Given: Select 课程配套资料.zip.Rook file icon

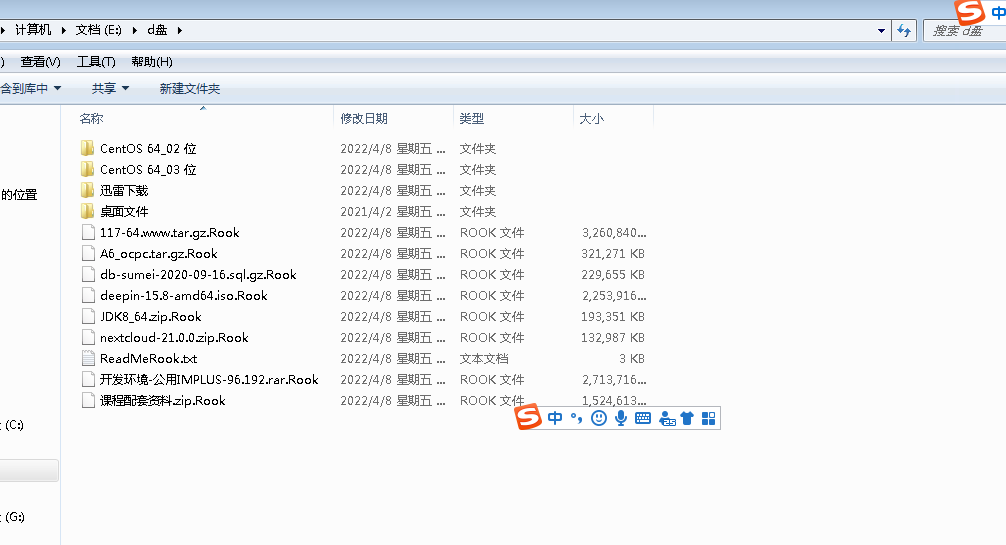Looking at the screenshot, I should (x=89, y=401).
